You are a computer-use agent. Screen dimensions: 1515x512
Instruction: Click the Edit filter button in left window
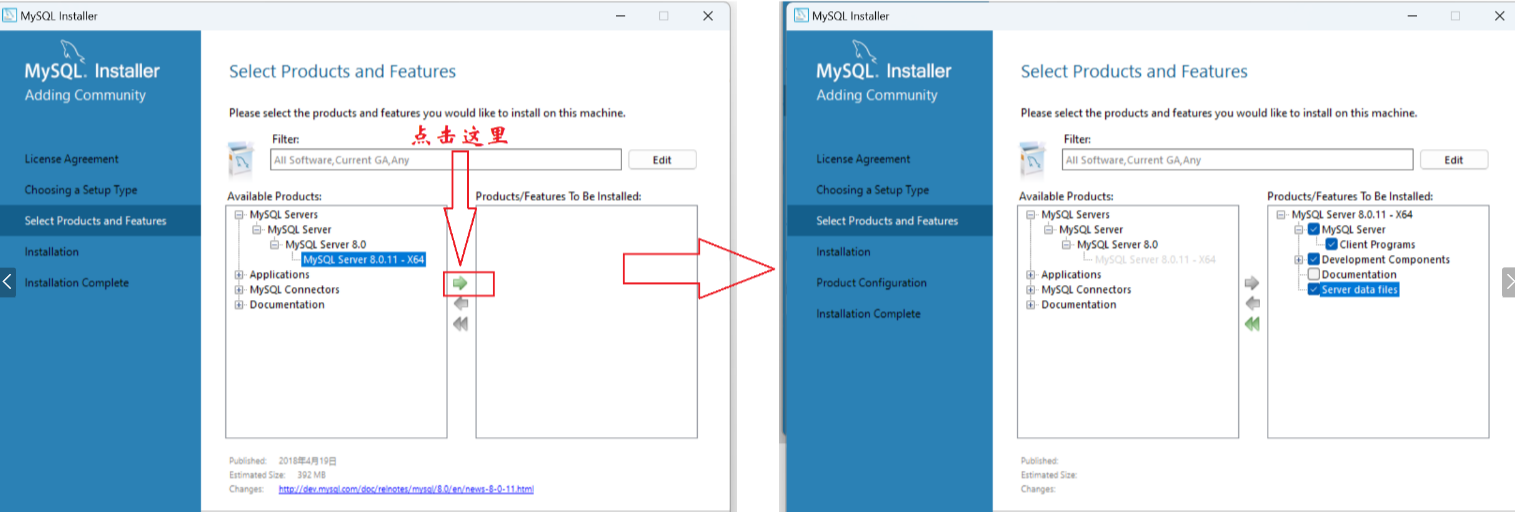coord(662,160)
